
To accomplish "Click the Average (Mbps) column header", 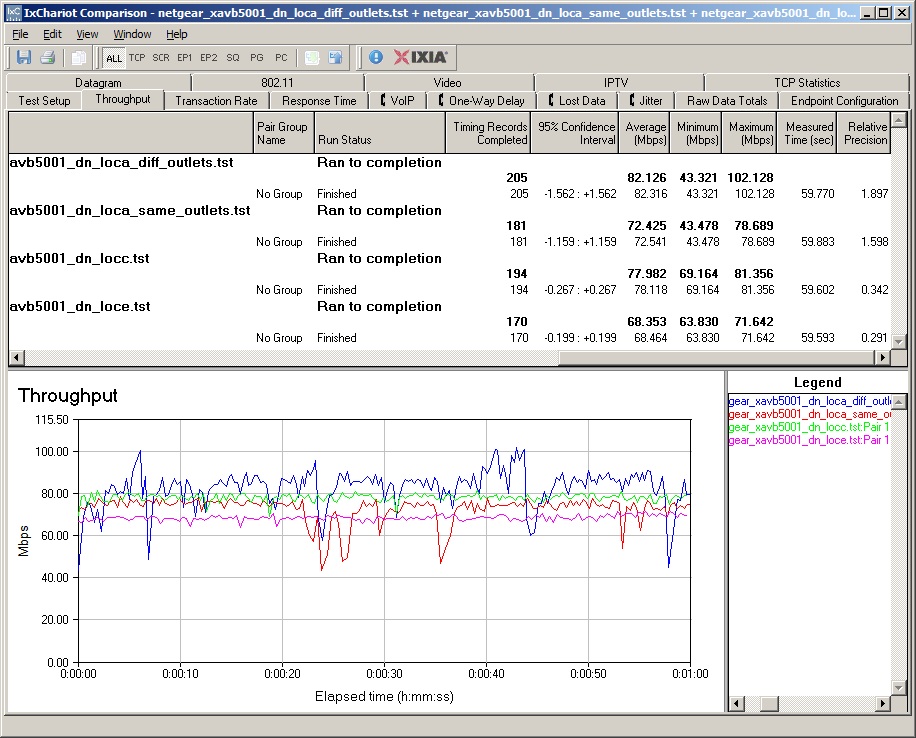I will coord(644,133).
